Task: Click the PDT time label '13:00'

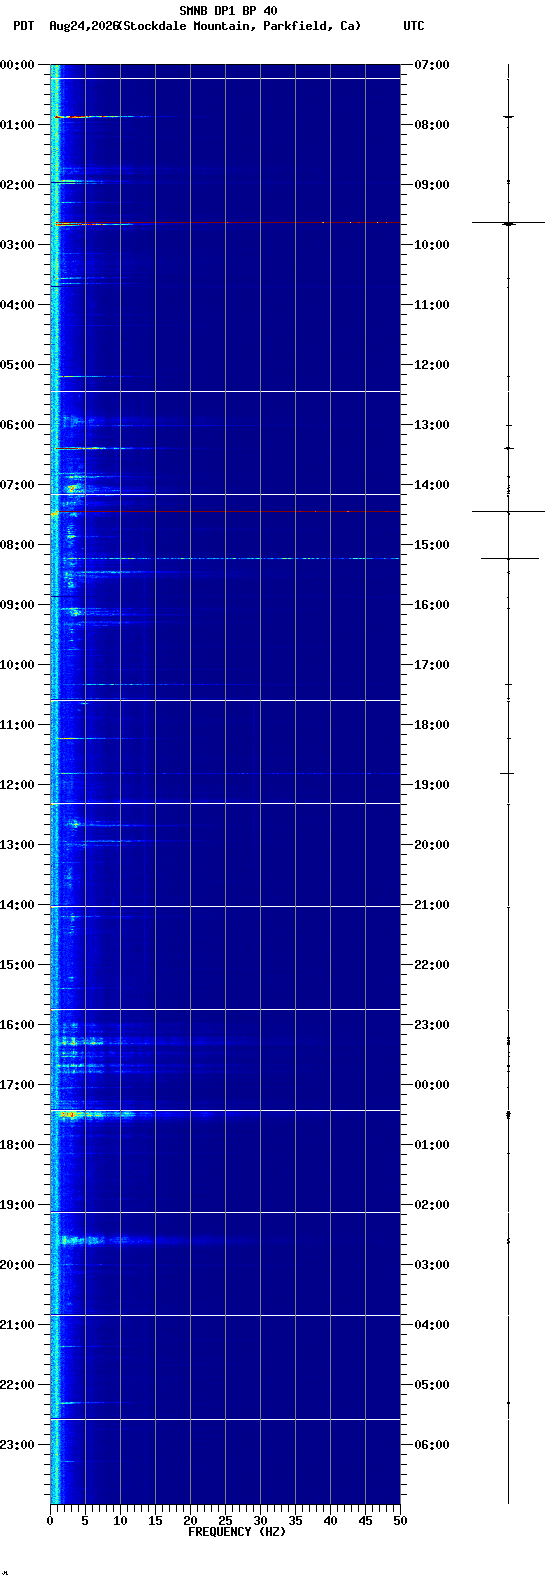Action: 17,845
